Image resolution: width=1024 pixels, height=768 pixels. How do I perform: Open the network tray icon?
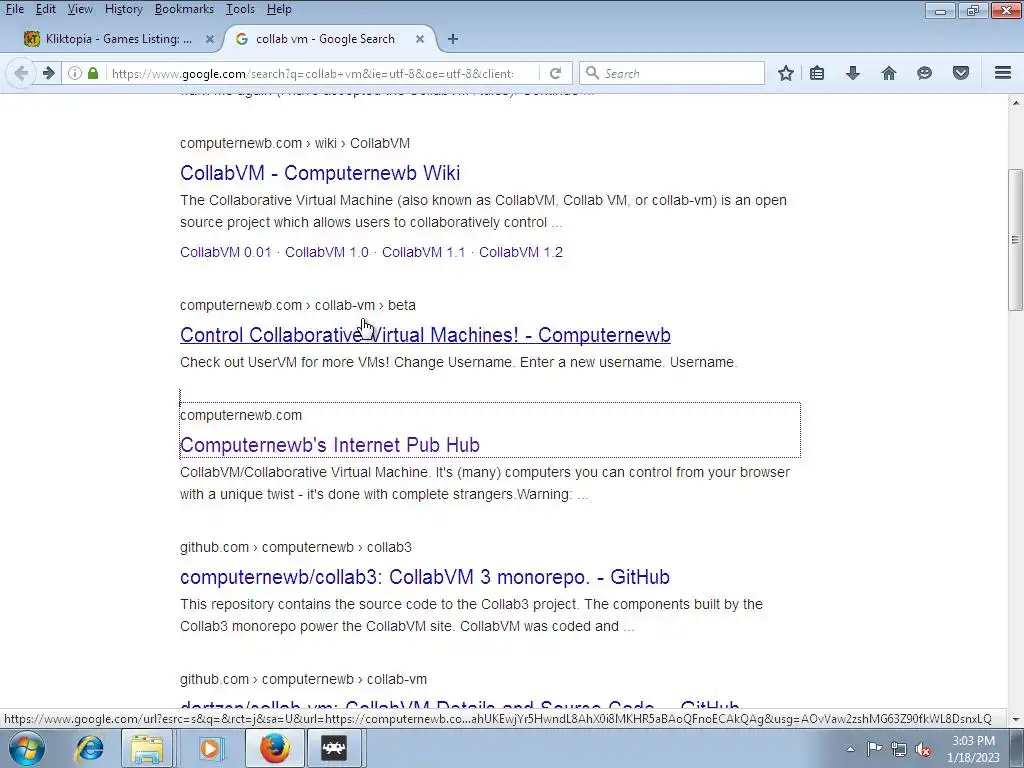coord(899,749)
